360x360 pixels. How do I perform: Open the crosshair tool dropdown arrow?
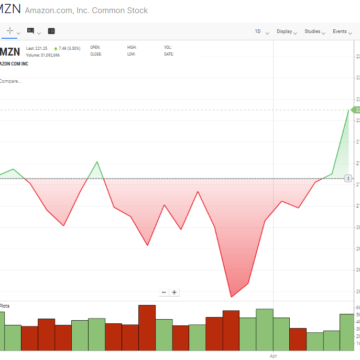pyautogui.click(x=18, y=33)
